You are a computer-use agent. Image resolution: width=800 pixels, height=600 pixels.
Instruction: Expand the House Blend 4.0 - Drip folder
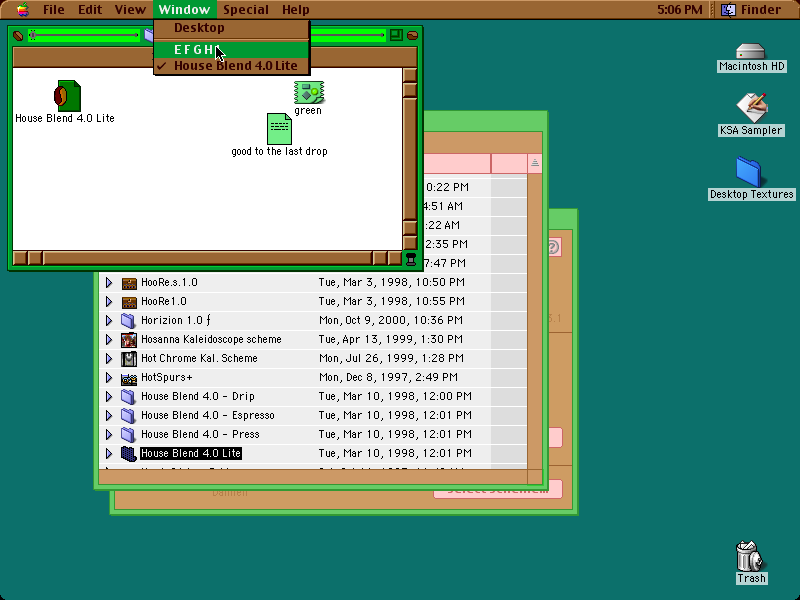(x=109, y=396)
